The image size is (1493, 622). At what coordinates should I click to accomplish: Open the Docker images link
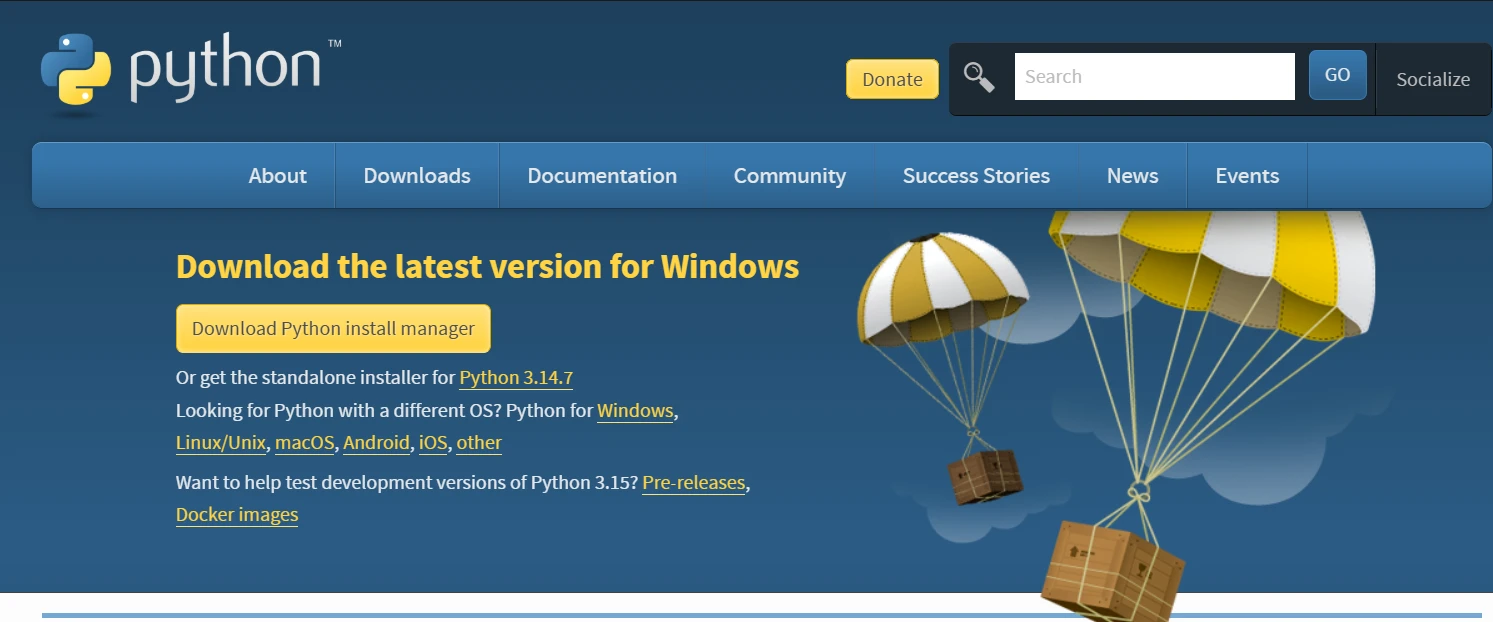tap(237, 515)
